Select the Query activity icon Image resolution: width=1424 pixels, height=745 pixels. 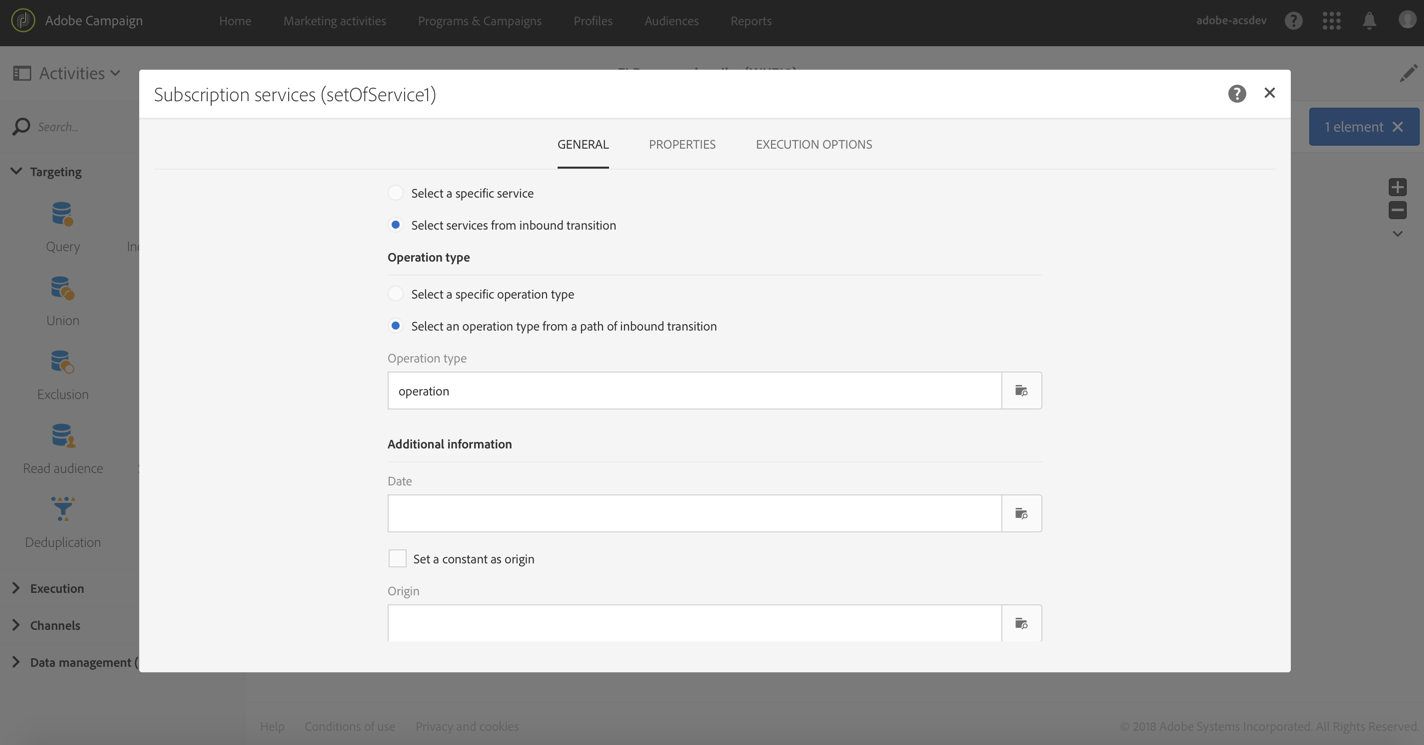62,215
